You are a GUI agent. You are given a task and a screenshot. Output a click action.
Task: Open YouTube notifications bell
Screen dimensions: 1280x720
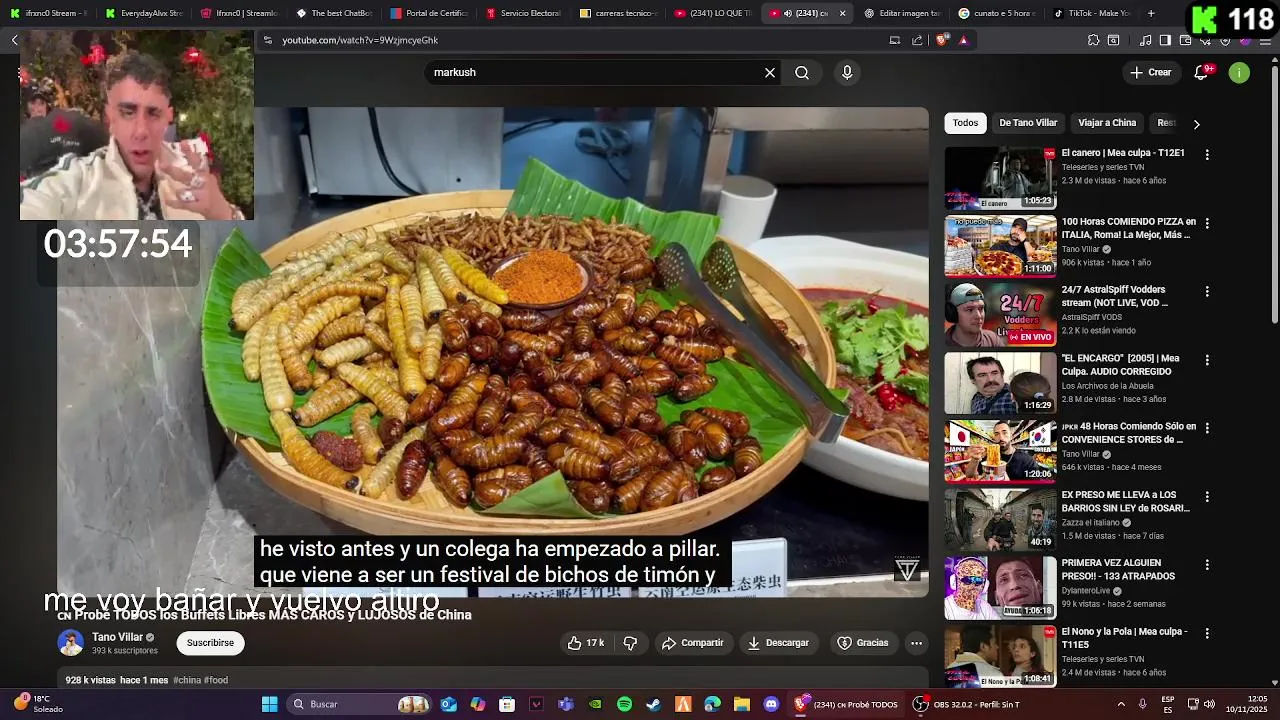click(x=1202, y=72)
